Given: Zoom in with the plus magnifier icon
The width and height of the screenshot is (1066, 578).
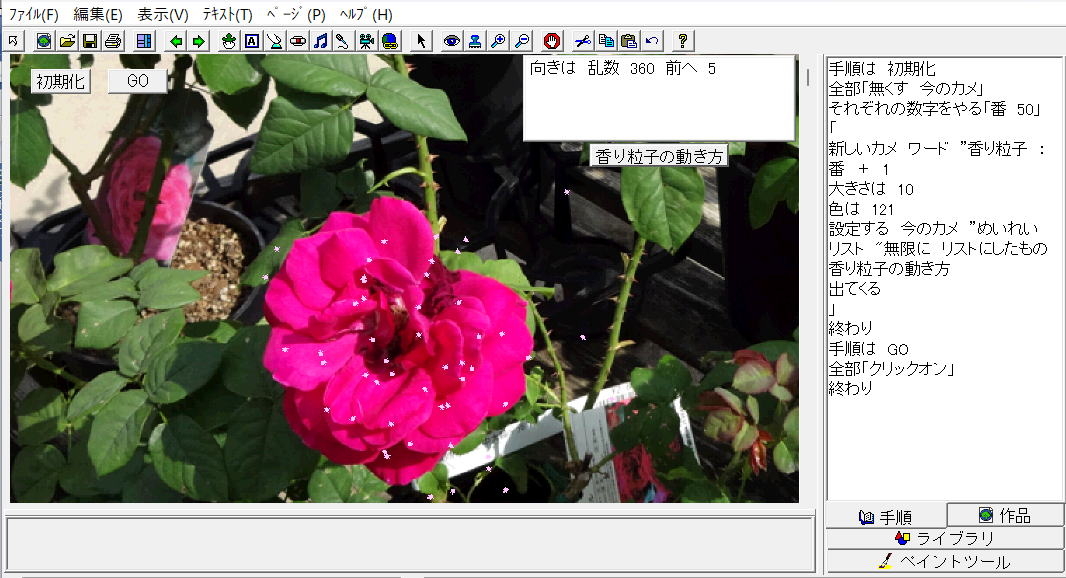Looking at the screenshot, I should pyautogui.click(x=498, y=41).
